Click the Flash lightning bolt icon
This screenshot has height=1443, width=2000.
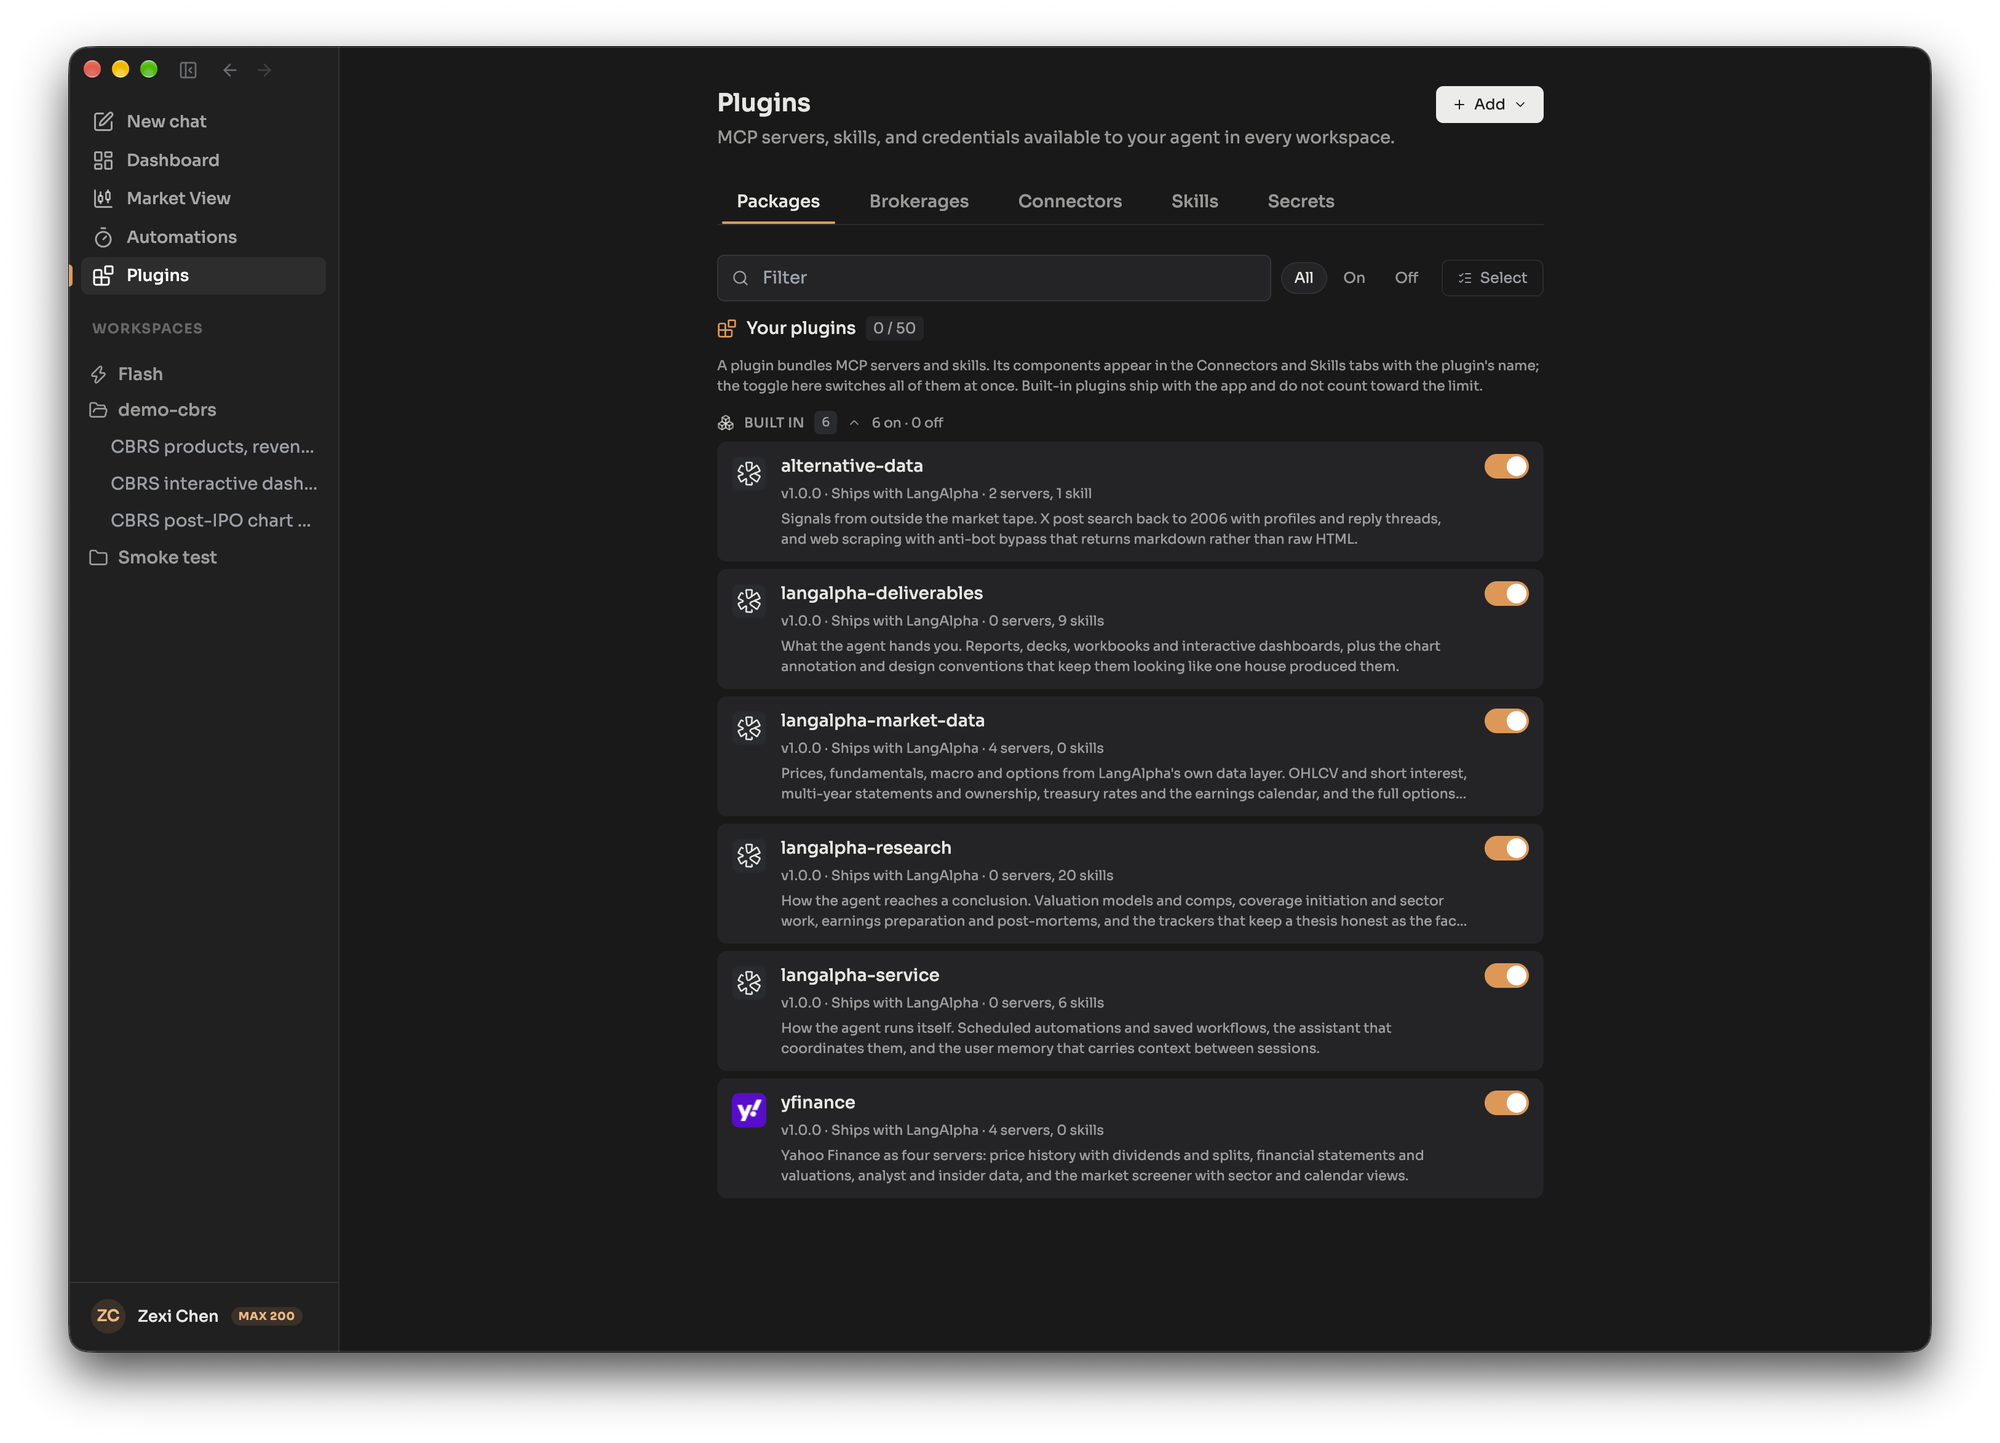coord(98,374)
